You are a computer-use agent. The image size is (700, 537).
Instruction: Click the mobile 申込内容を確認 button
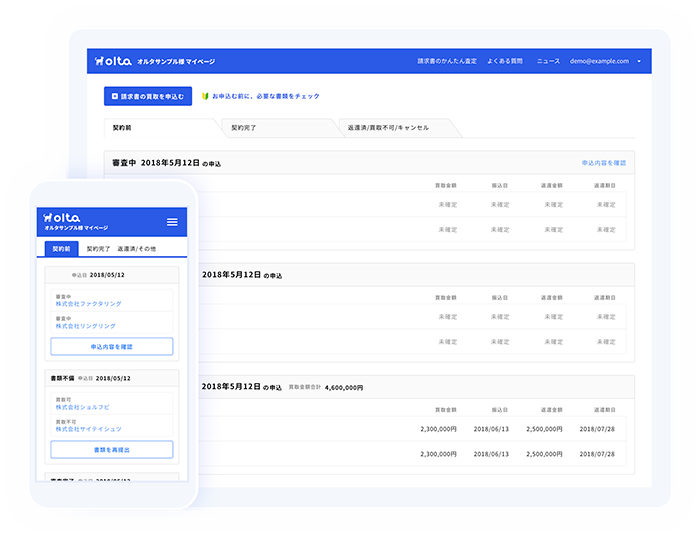(x=112, y=346)
